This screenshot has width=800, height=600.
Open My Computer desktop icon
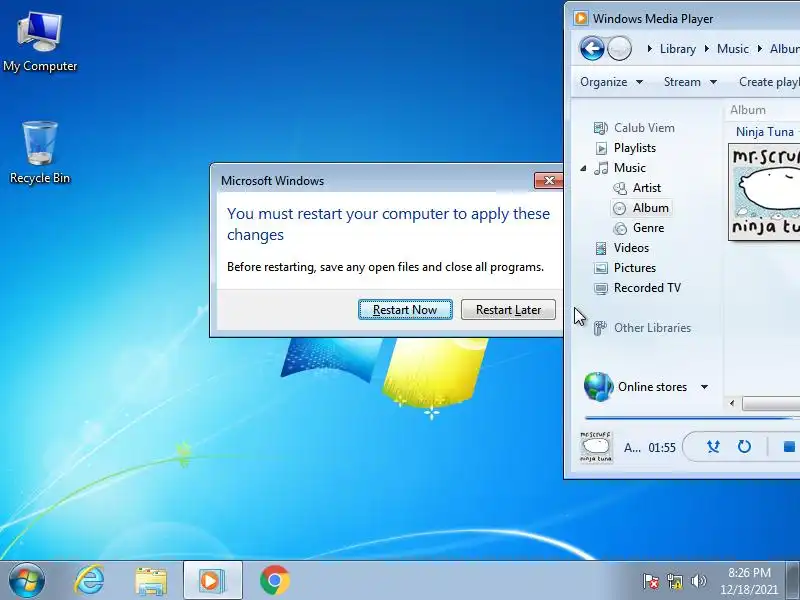click(40, 42)
